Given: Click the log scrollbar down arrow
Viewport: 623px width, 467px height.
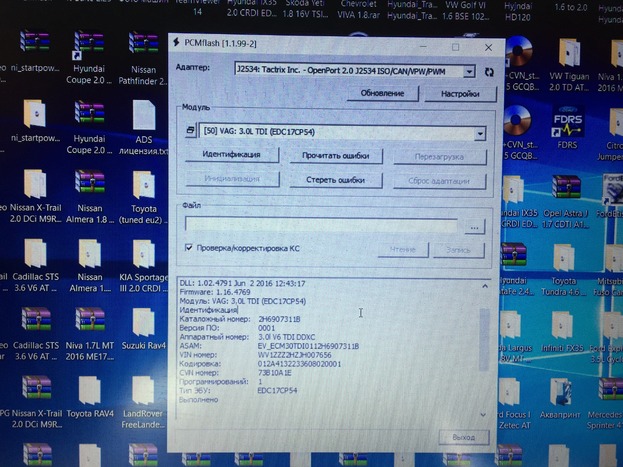Looking at the screenshot, I should [x=485, y=414].
